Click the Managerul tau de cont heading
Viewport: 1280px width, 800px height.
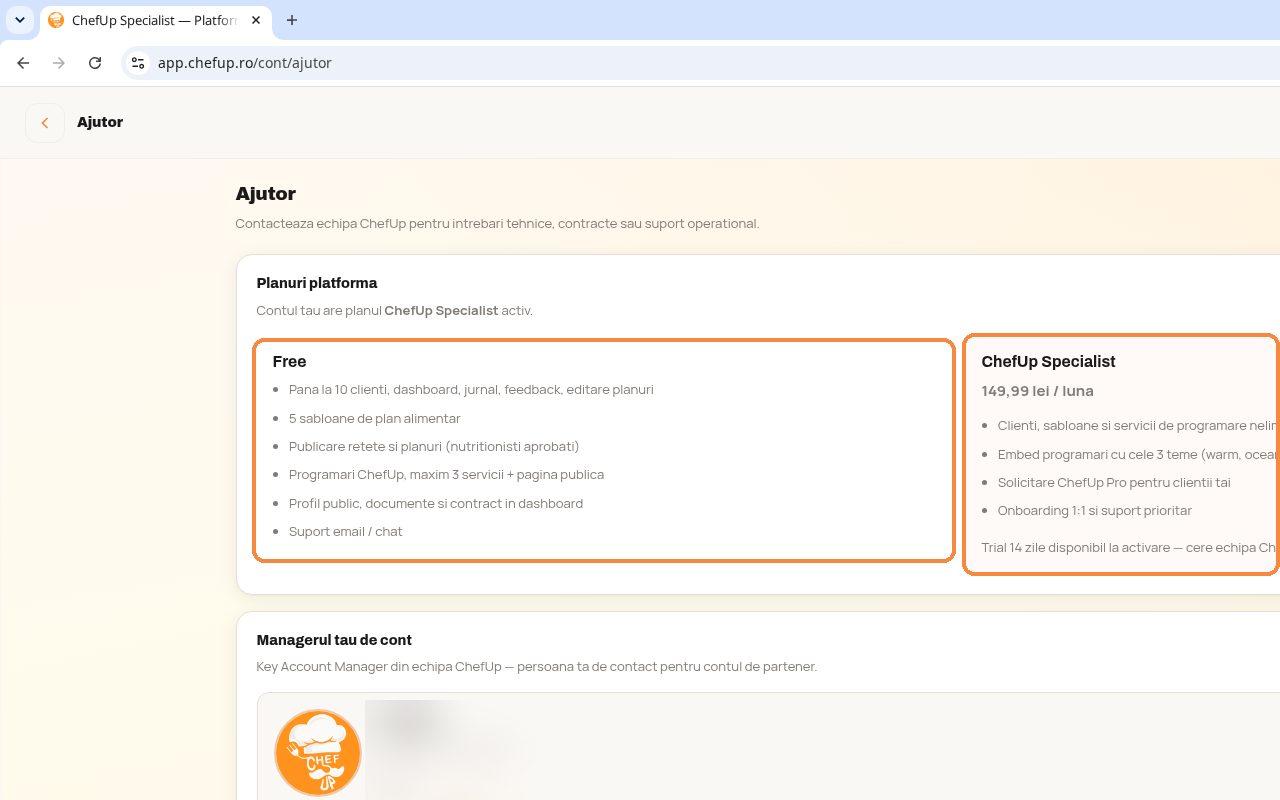point(334,640)
